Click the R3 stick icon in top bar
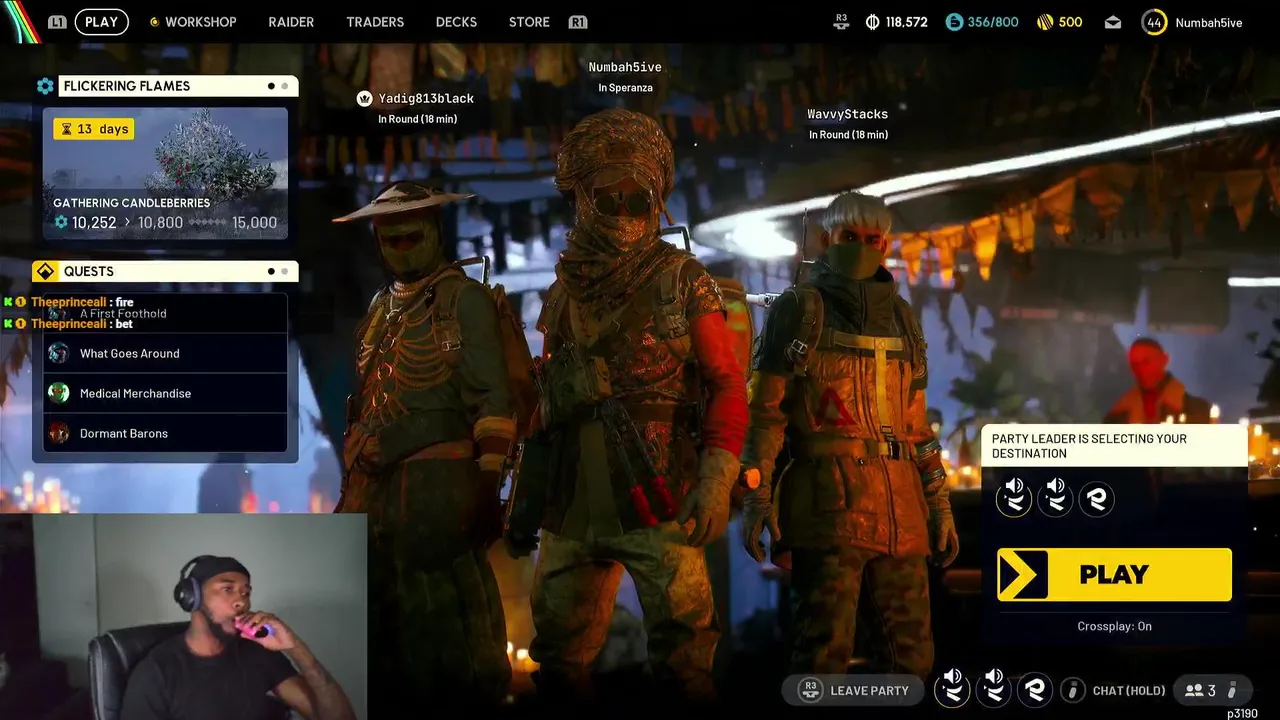 (841, 22)
